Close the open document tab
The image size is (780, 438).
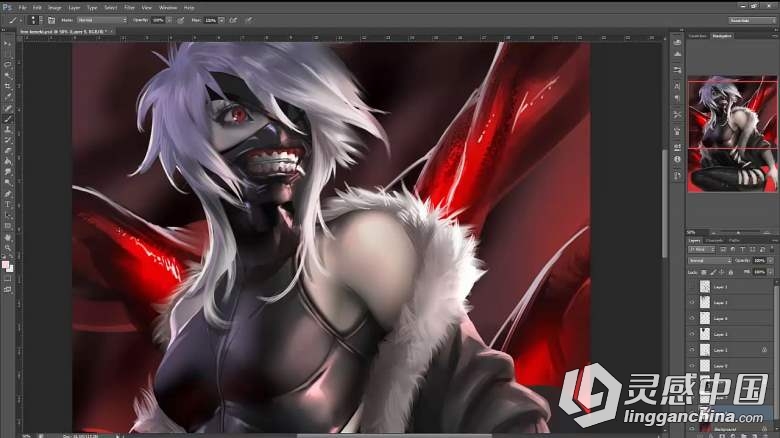click(x=111, y=31)
